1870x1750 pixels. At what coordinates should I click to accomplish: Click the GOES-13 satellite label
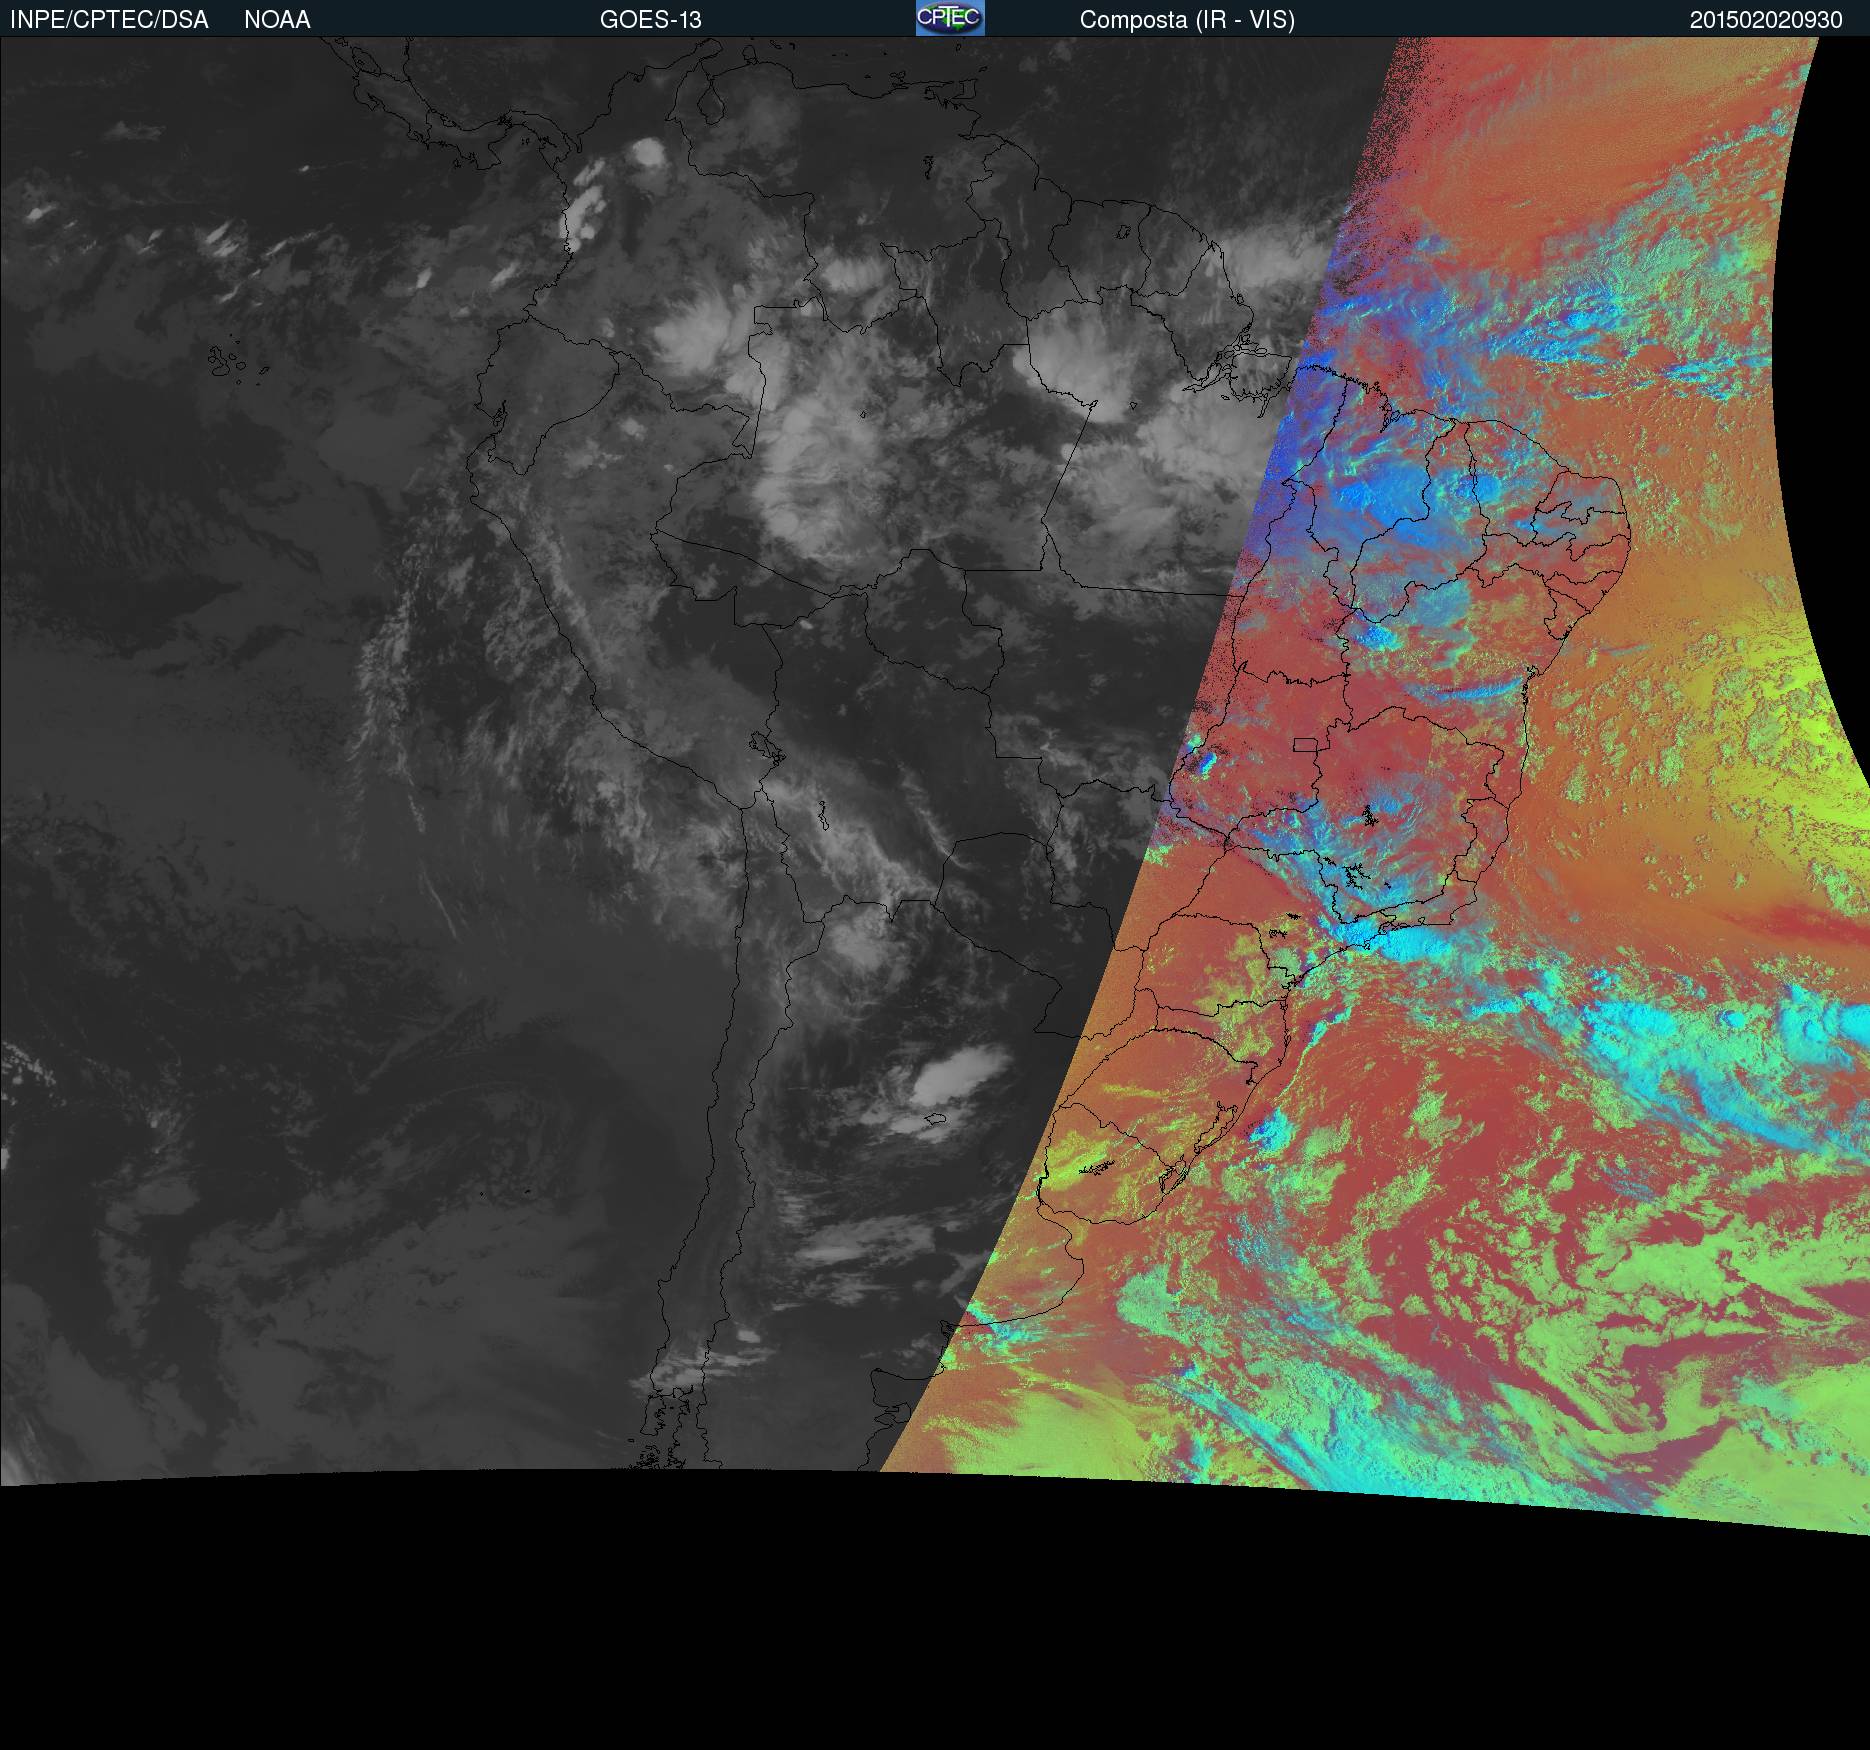tap(651, 20)
